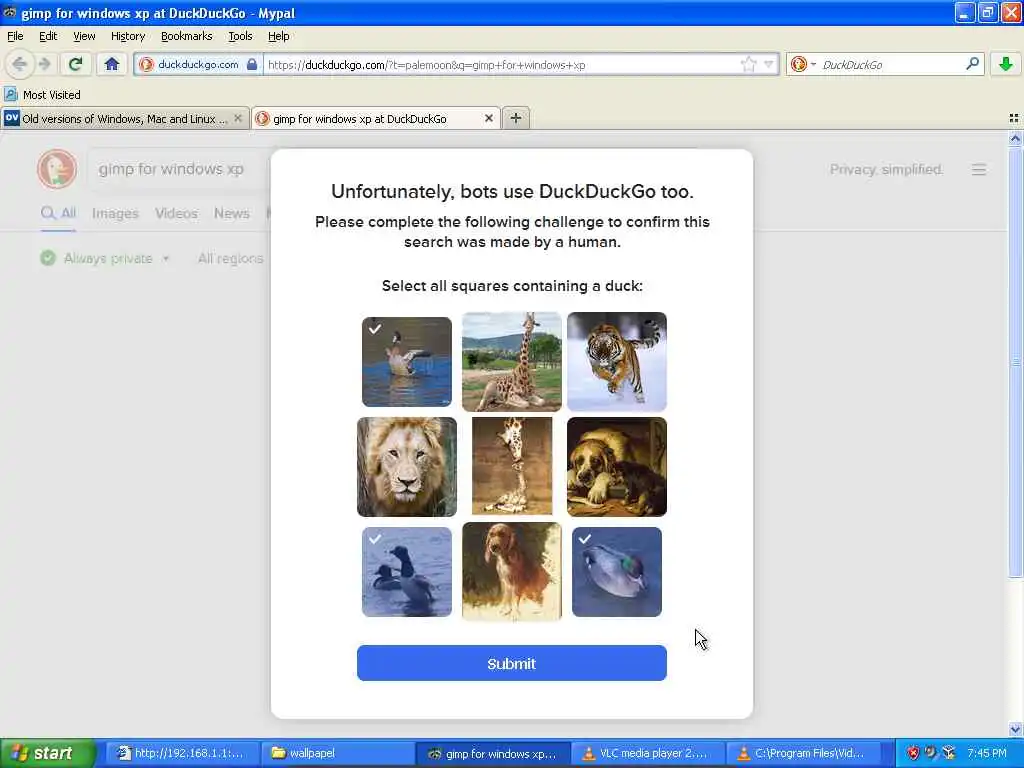
Task: Click the 7:45 PM system clock
Action: [987, 753]
